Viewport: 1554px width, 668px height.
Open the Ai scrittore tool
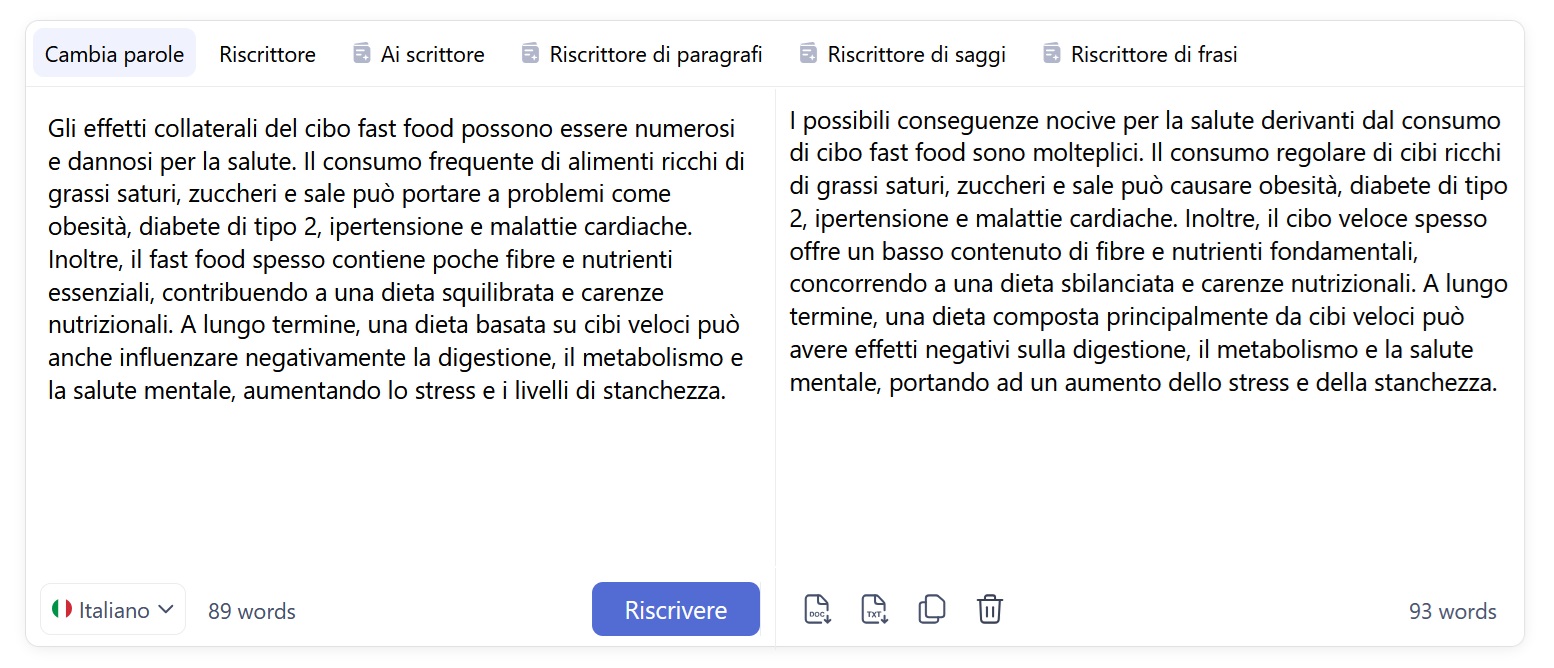[418, 53]
